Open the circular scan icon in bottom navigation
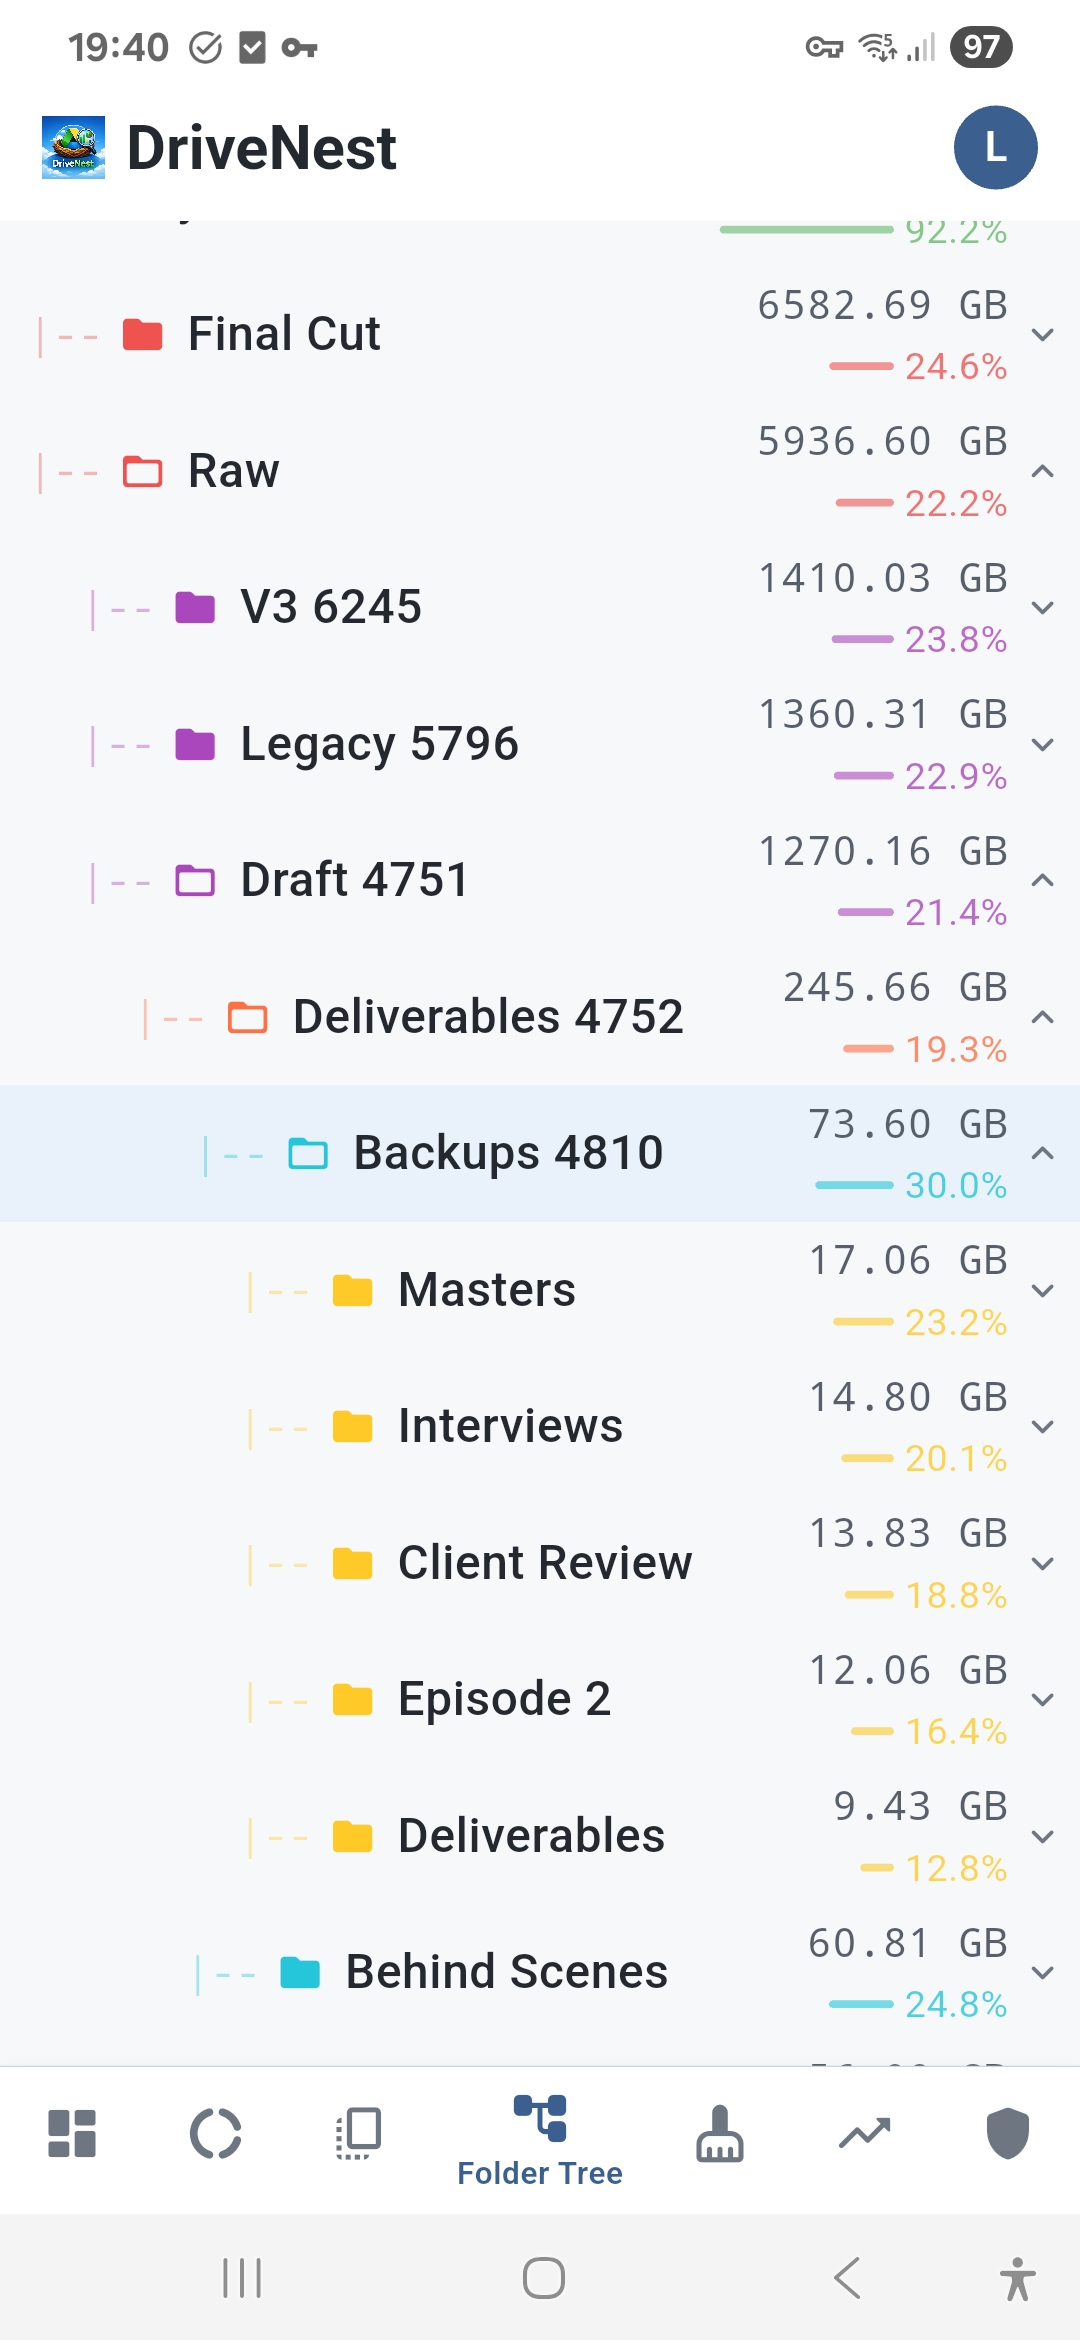Viewport: 1080px width, 2340px height. [x=216, y=2134]
